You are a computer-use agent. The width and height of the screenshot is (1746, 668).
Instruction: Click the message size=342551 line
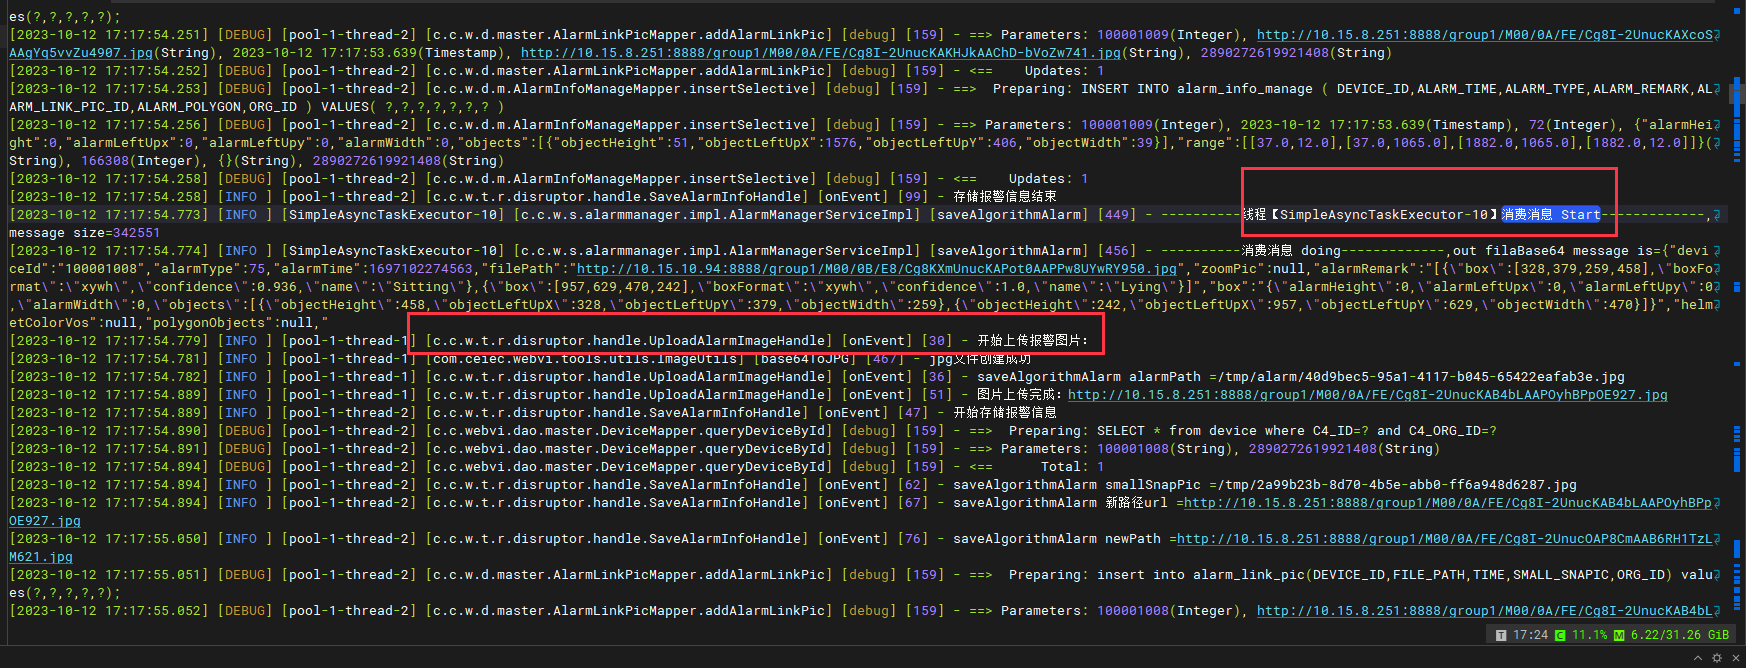(x=84, y=233)
